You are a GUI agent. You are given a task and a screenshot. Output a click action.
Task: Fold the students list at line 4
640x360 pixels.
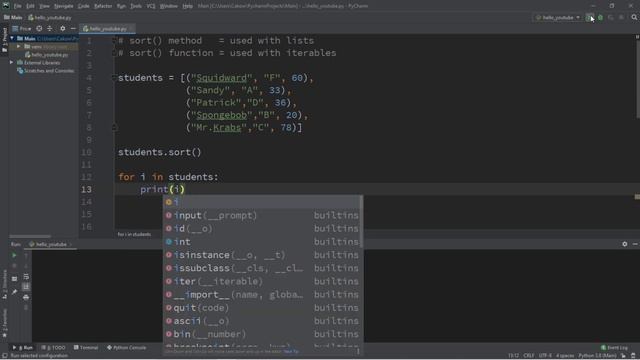point(114,78)
